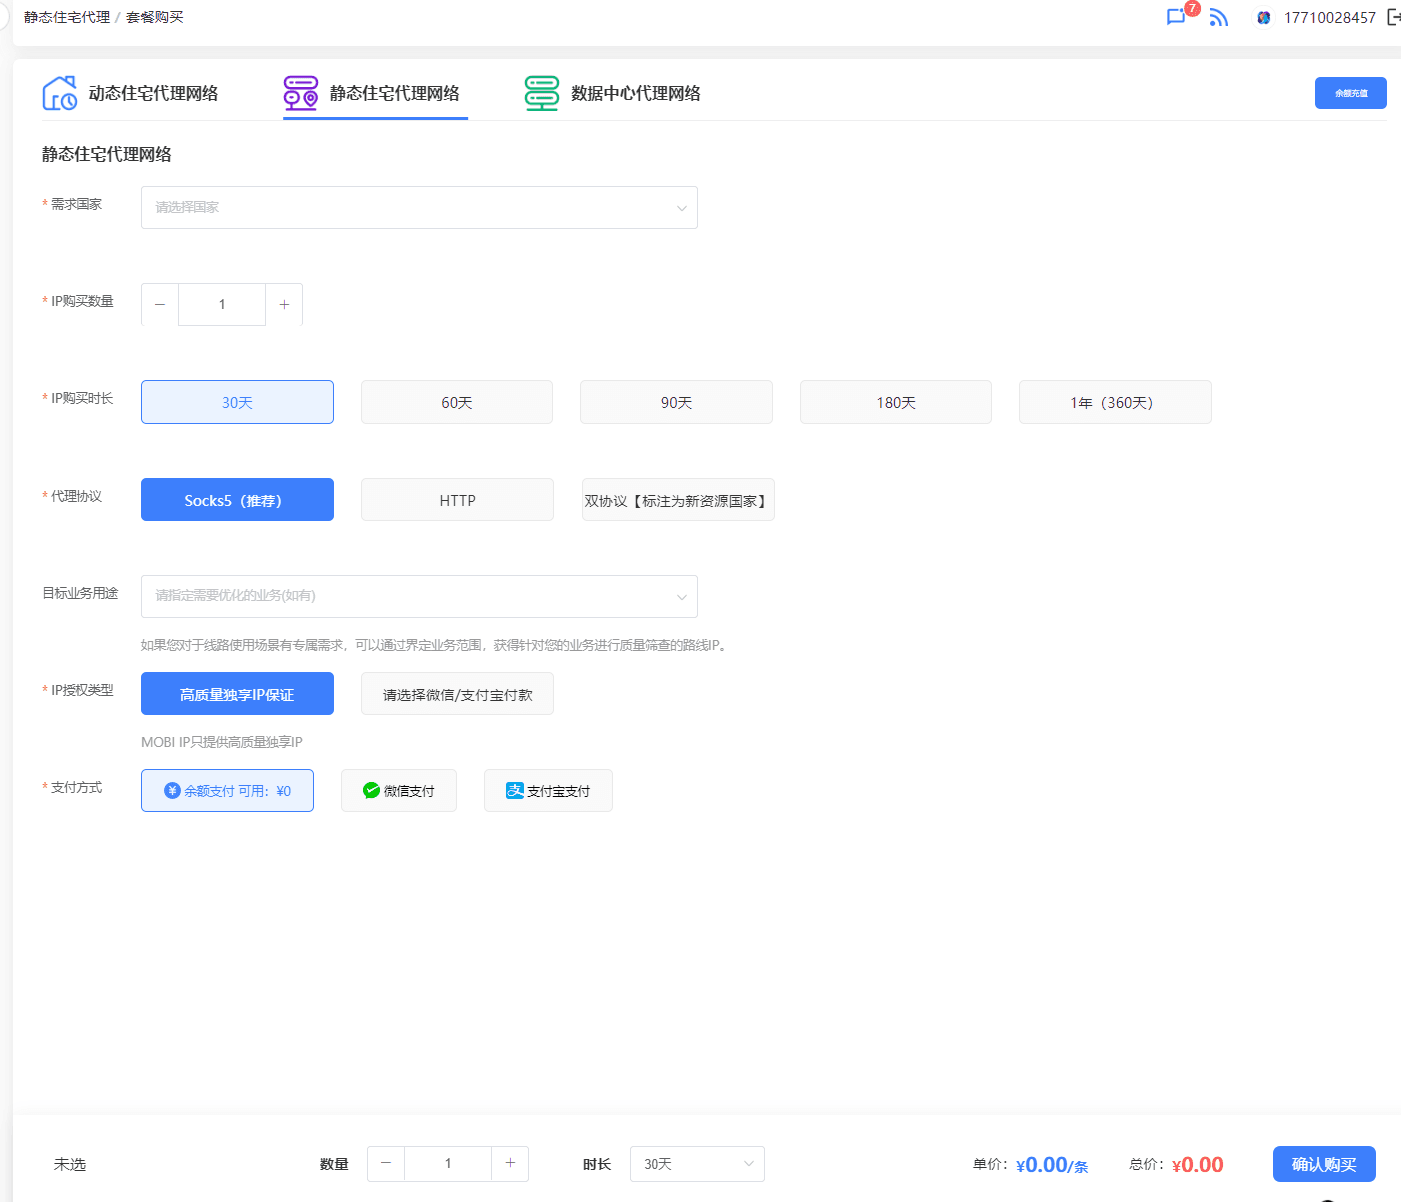The image size is (1401, 1202).
Task: Click the IP购买数量 number input field
Action: (222, 304)
